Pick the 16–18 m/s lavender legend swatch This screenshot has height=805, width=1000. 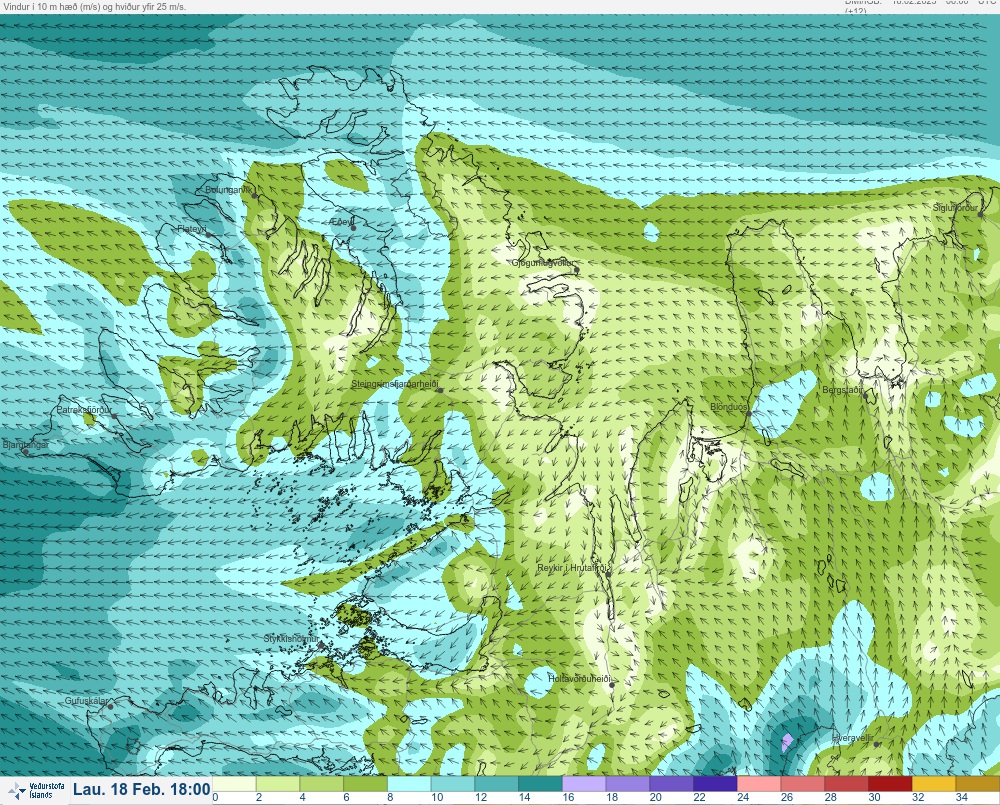click(584, 783)
